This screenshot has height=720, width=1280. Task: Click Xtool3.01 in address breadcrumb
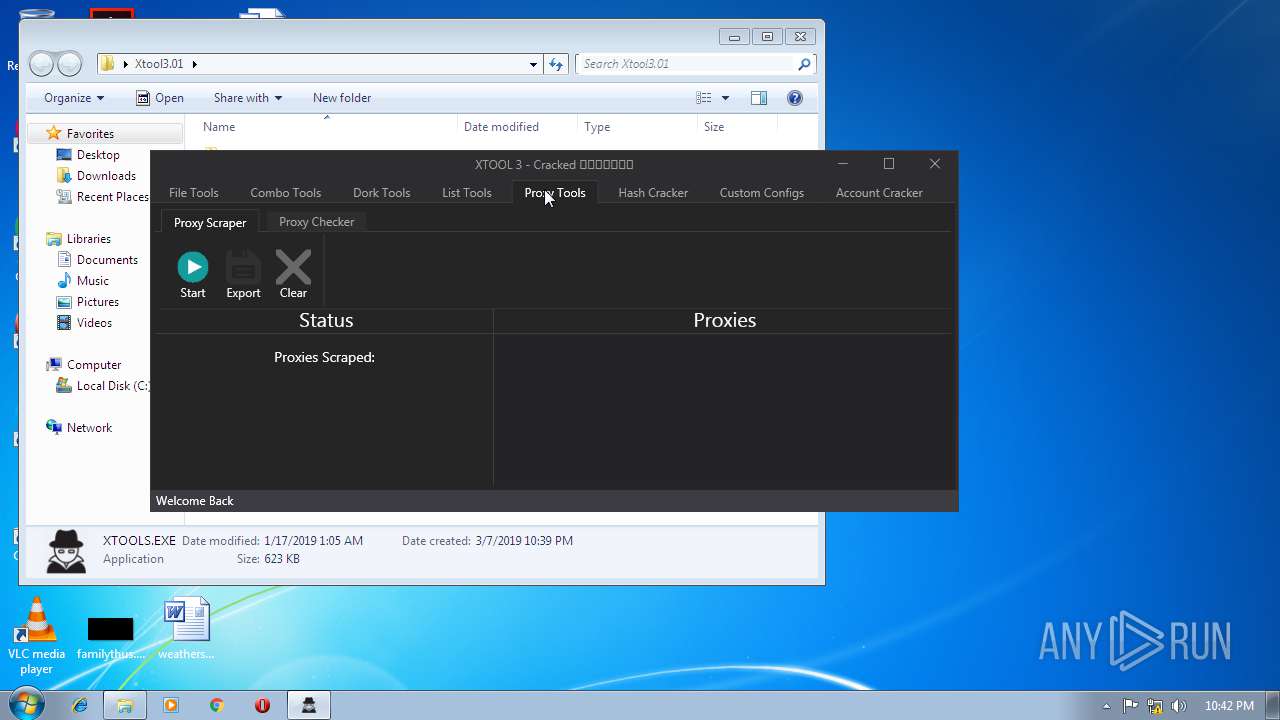pyautogui.click(x=159, y=64)
